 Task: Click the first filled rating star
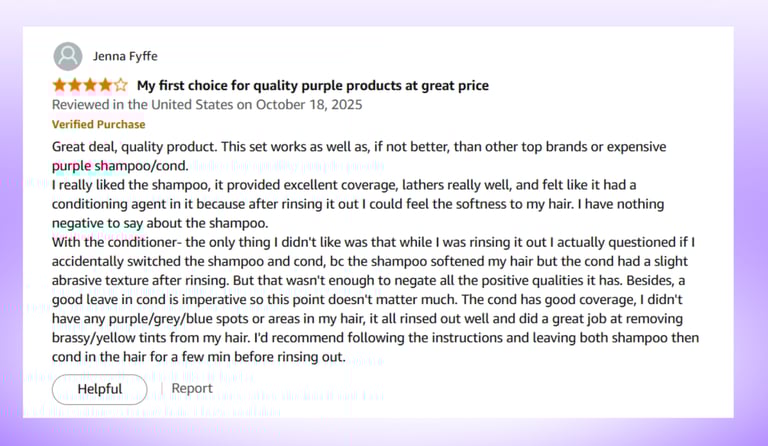[59, 85]
